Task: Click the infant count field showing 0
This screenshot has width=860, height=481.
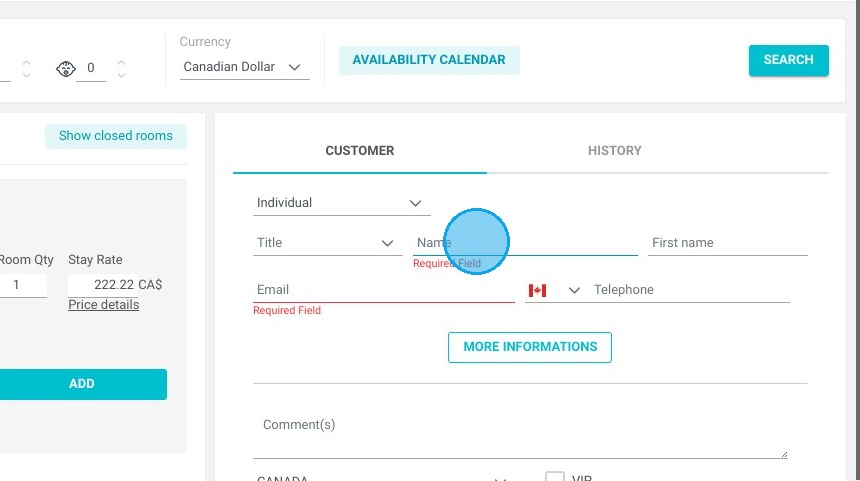Action: point(91,69)
